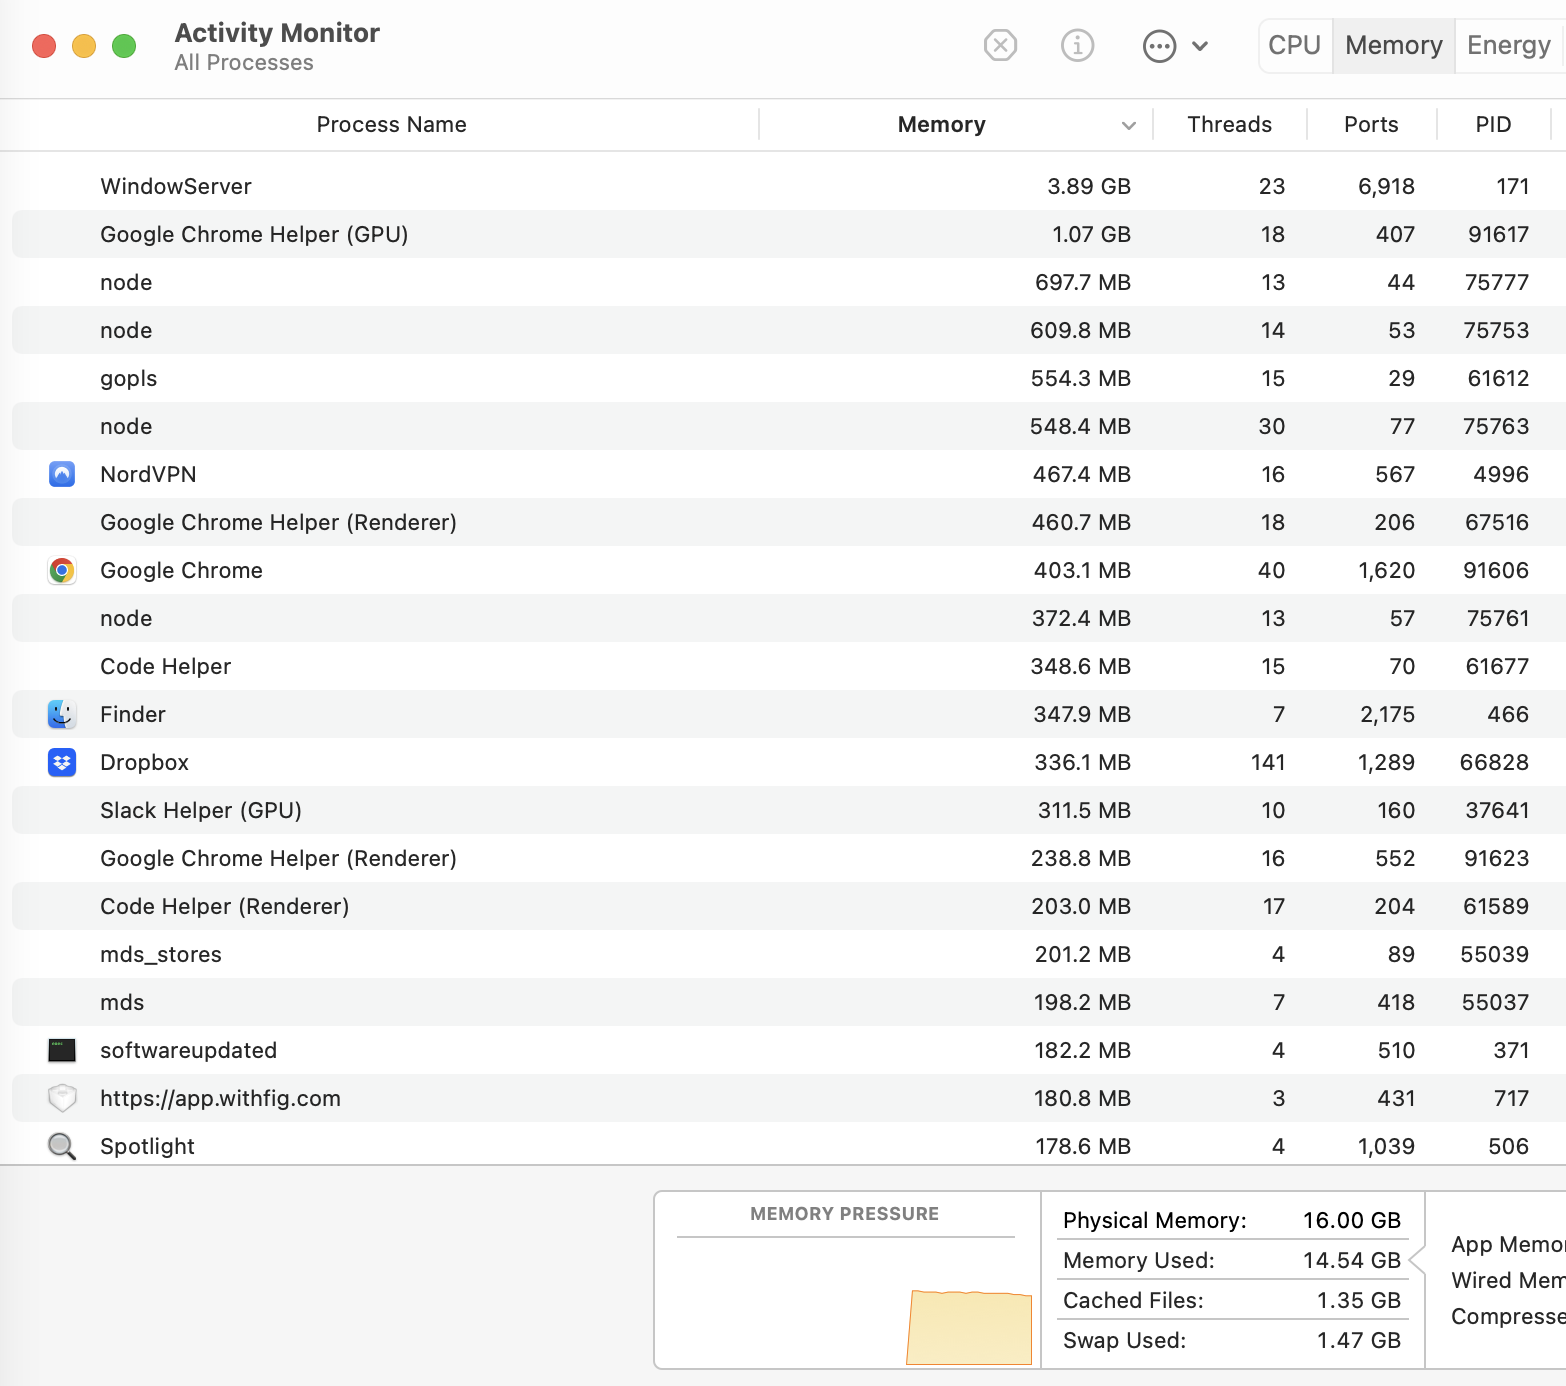This screenshot has height=1386, width=1566.
Task: Sort by the Process Name header
Action: pyautogui.click(x=391, y=125)
